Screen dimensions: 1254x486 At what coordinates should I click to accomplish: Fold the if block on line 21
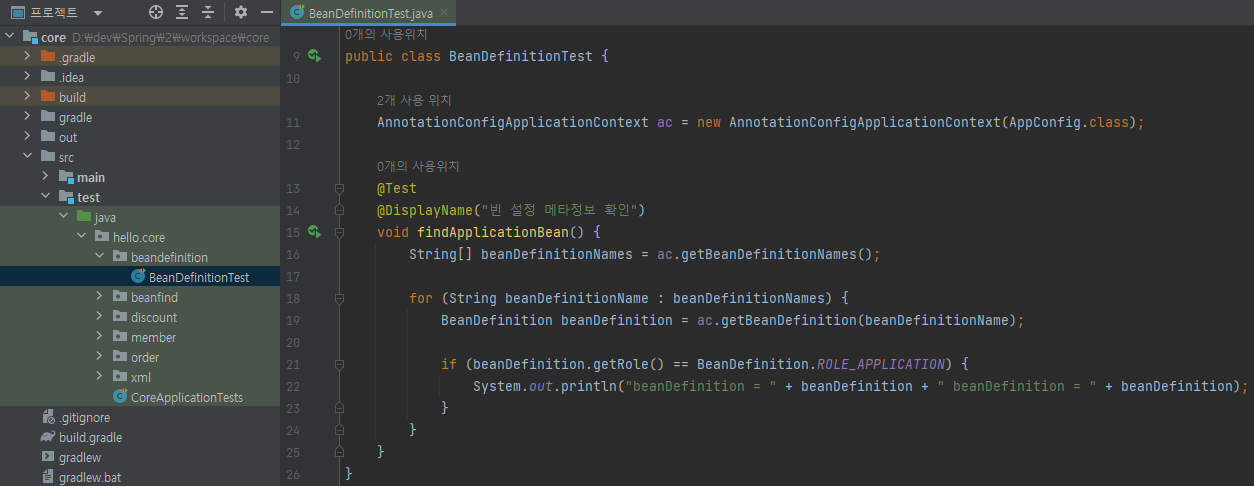pos(339,364)
